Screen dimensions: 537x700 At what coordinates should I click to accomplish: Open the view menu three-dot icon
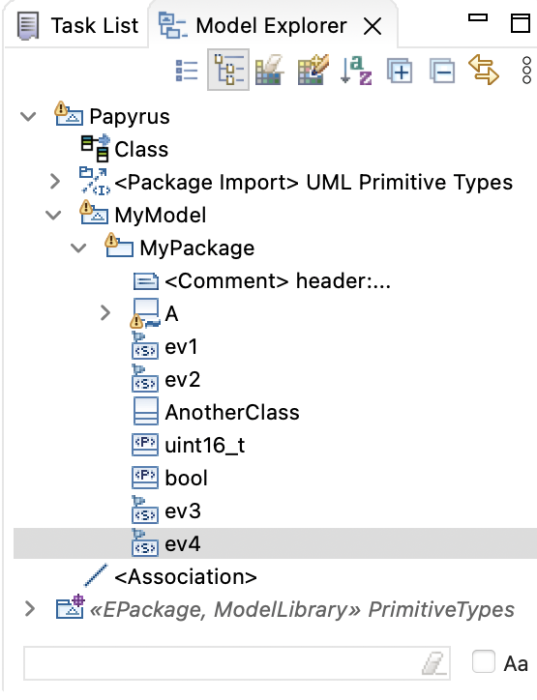click(526, 70)
